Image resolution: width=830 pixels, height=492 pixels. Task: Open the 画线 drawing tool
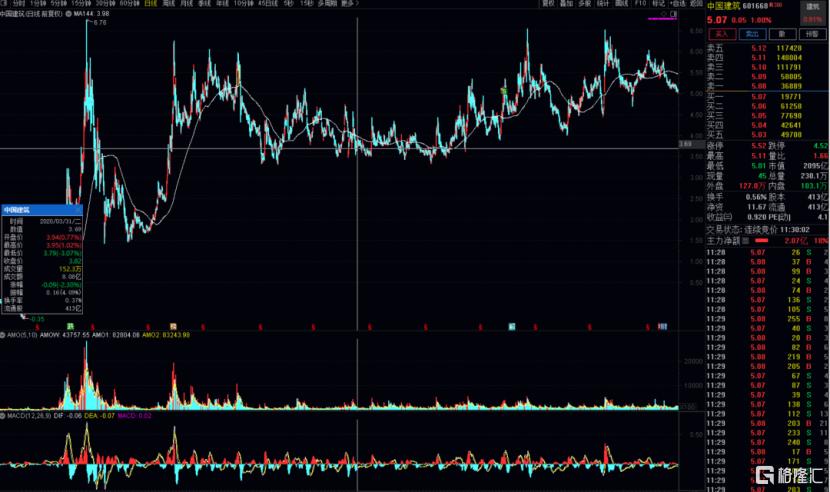point(621,3)
